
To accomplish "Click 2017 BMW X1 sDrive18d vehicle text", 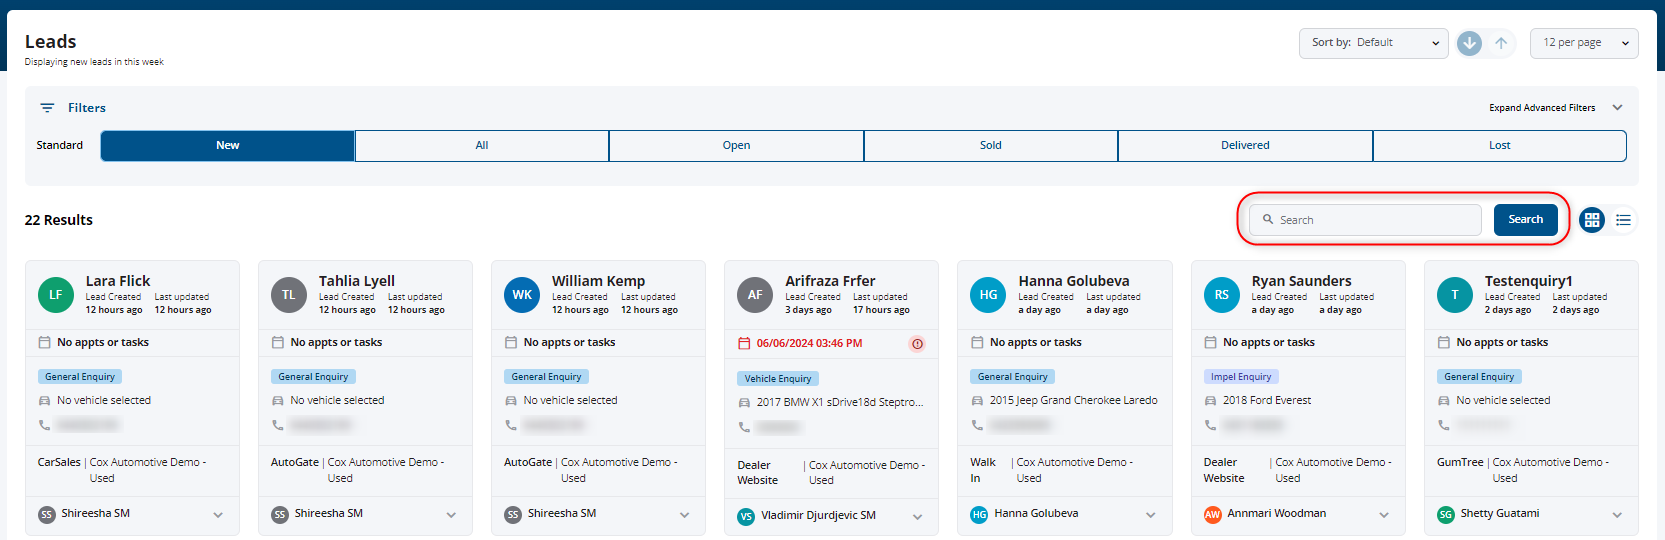I will click(840, 402).
